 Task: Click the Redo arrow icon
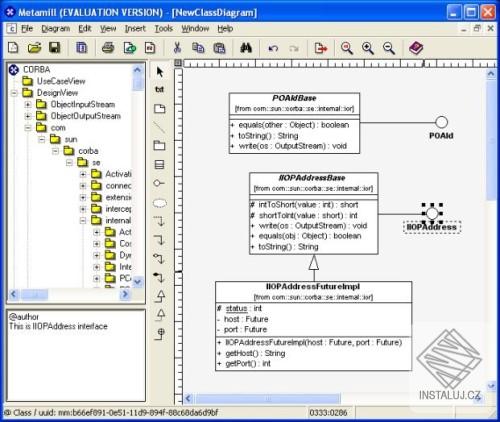pos(294,49)
